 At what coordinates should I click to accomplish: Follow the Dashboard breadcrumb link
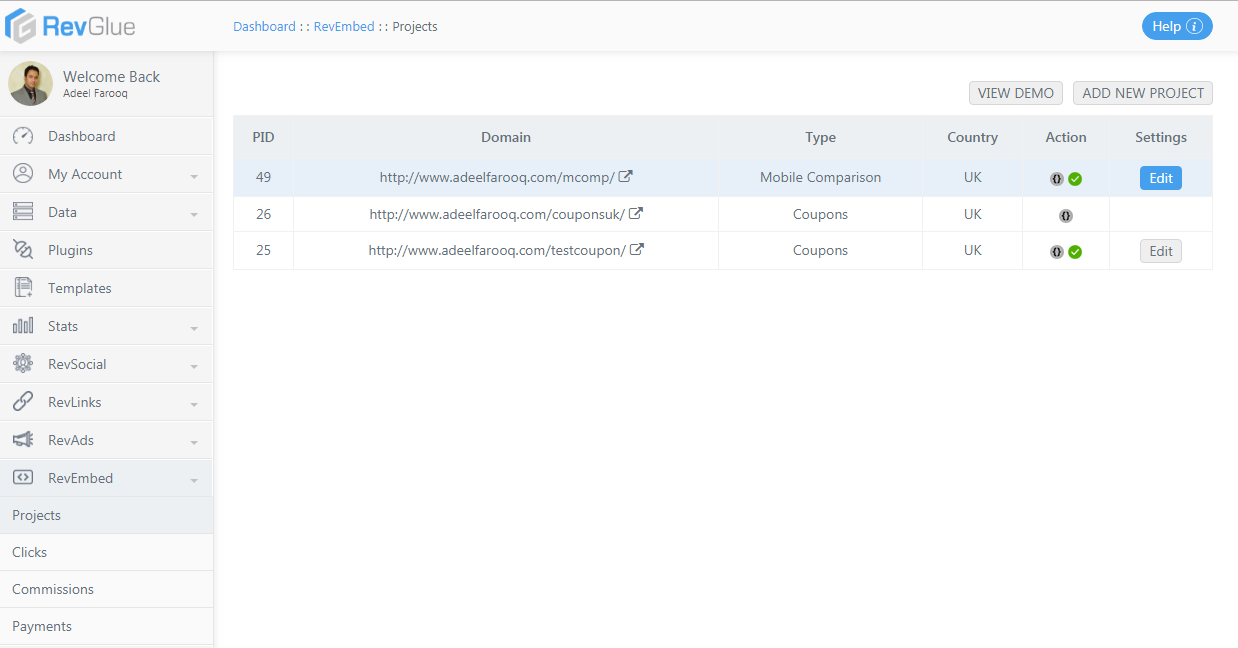264,27
